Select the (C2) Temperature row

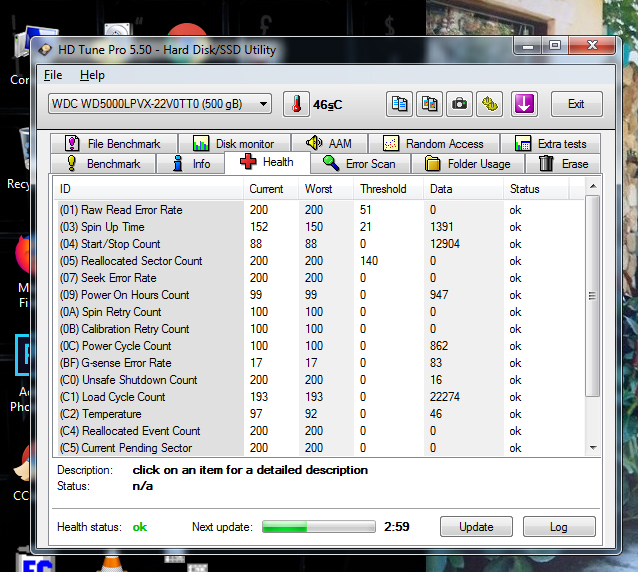[319, 414]
